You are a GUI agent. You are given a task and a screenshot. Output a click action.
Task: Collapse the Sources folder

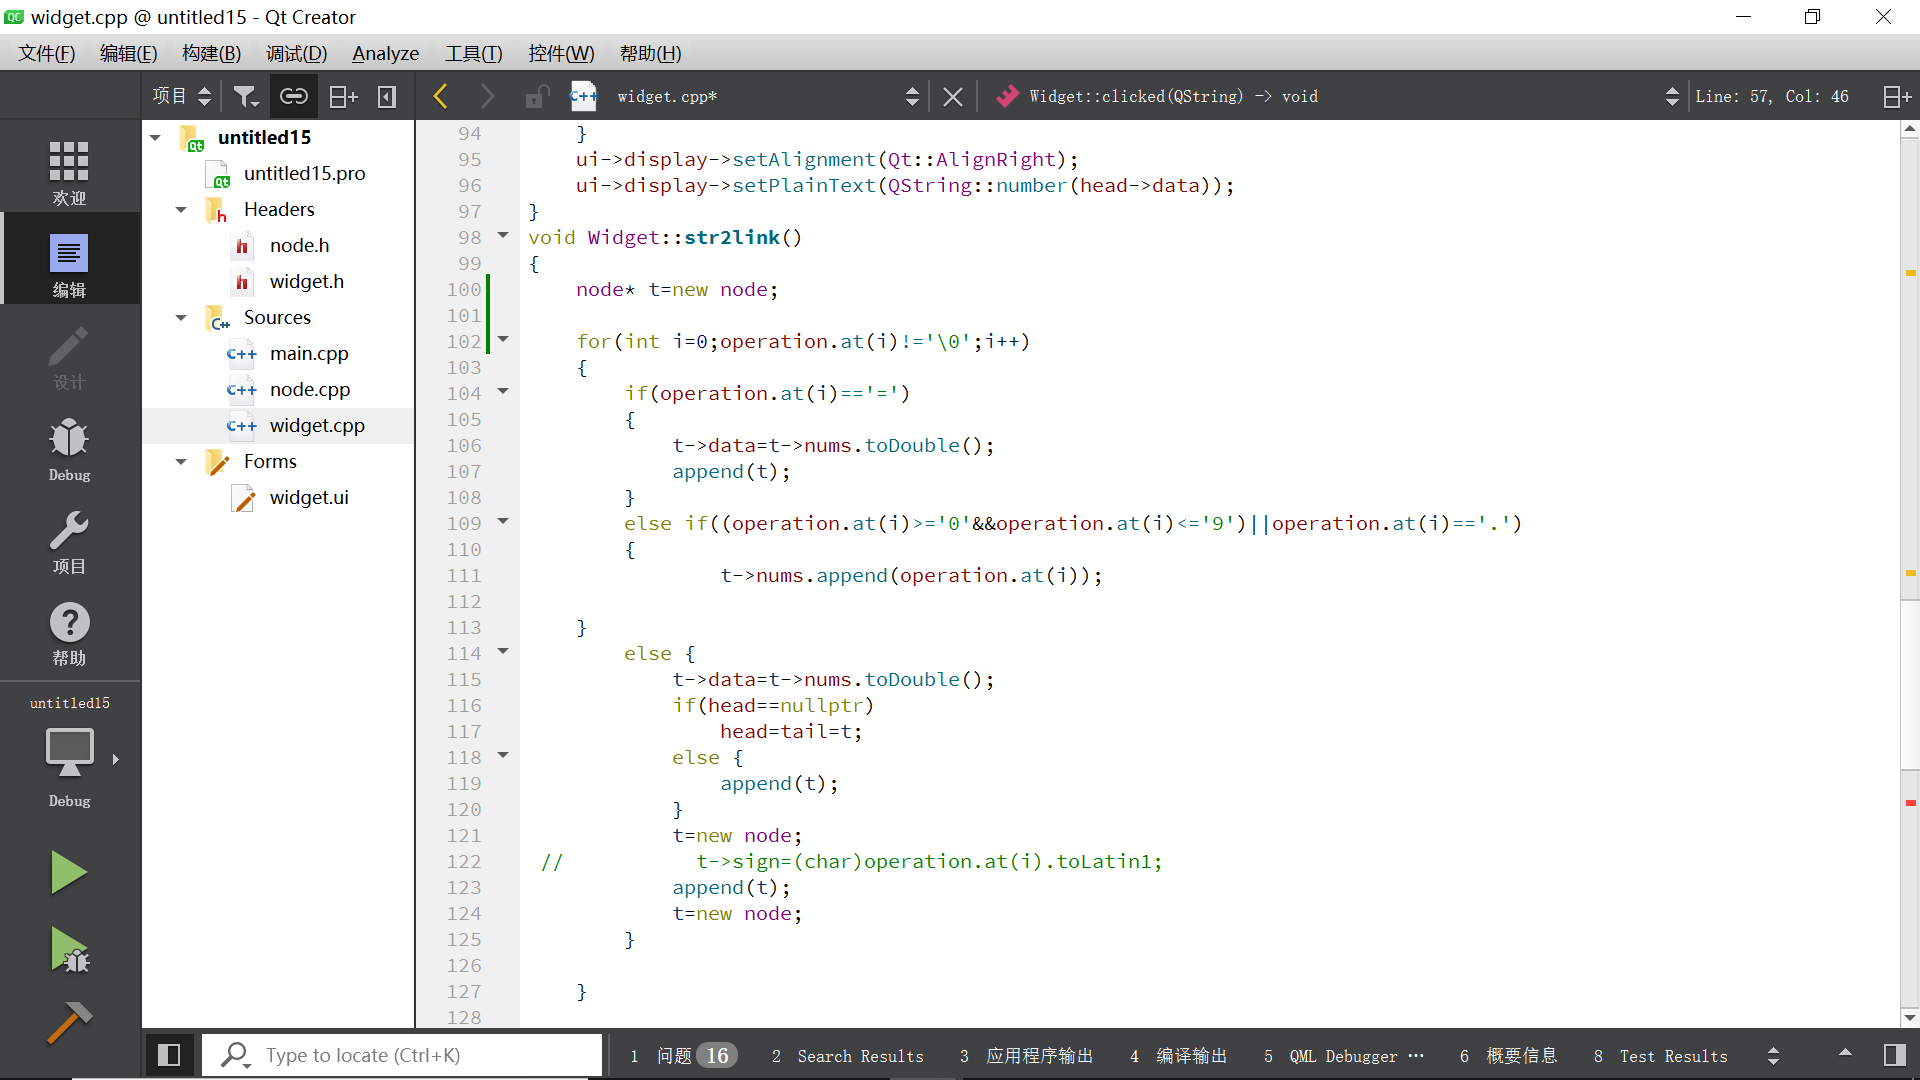[181, 318]
